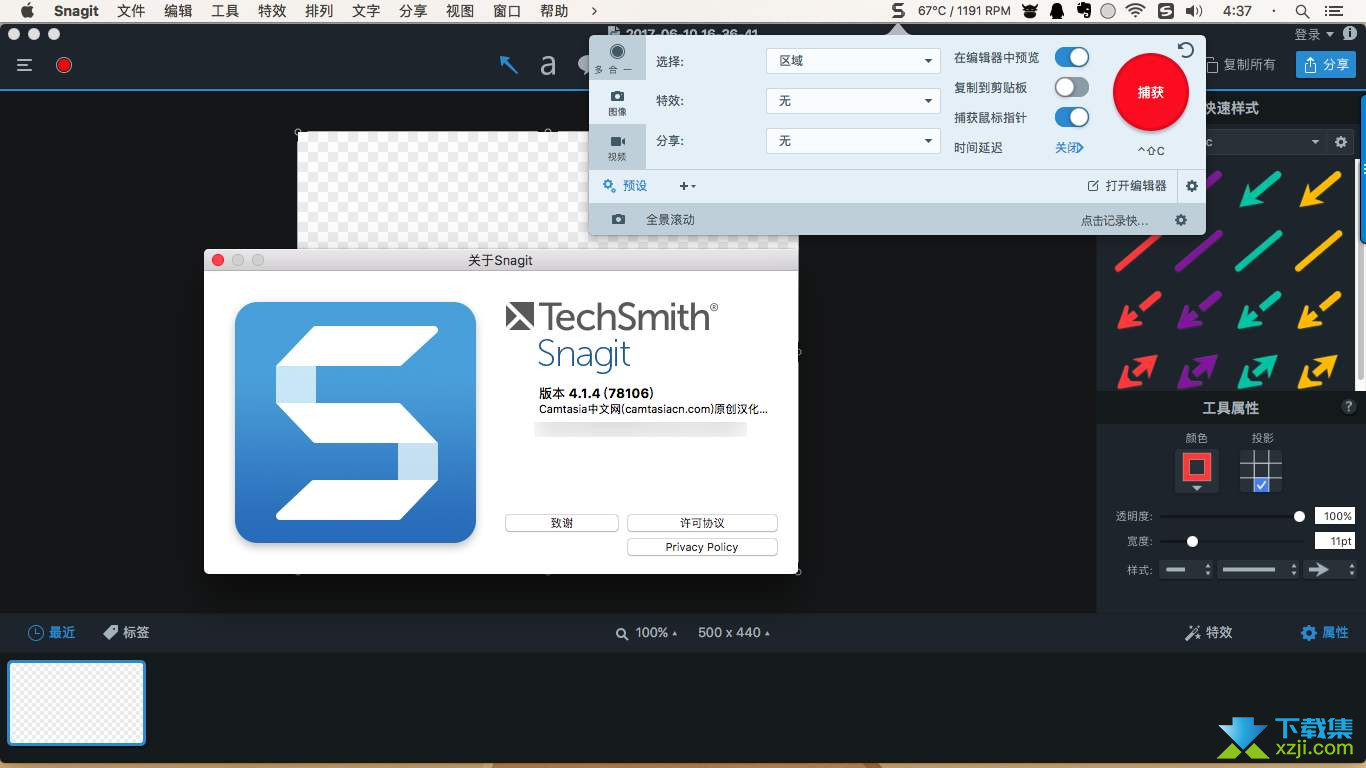Switch to the 最近 recent tab
This screenshot has width=1366, height=768.
click(x=51, y=632)
